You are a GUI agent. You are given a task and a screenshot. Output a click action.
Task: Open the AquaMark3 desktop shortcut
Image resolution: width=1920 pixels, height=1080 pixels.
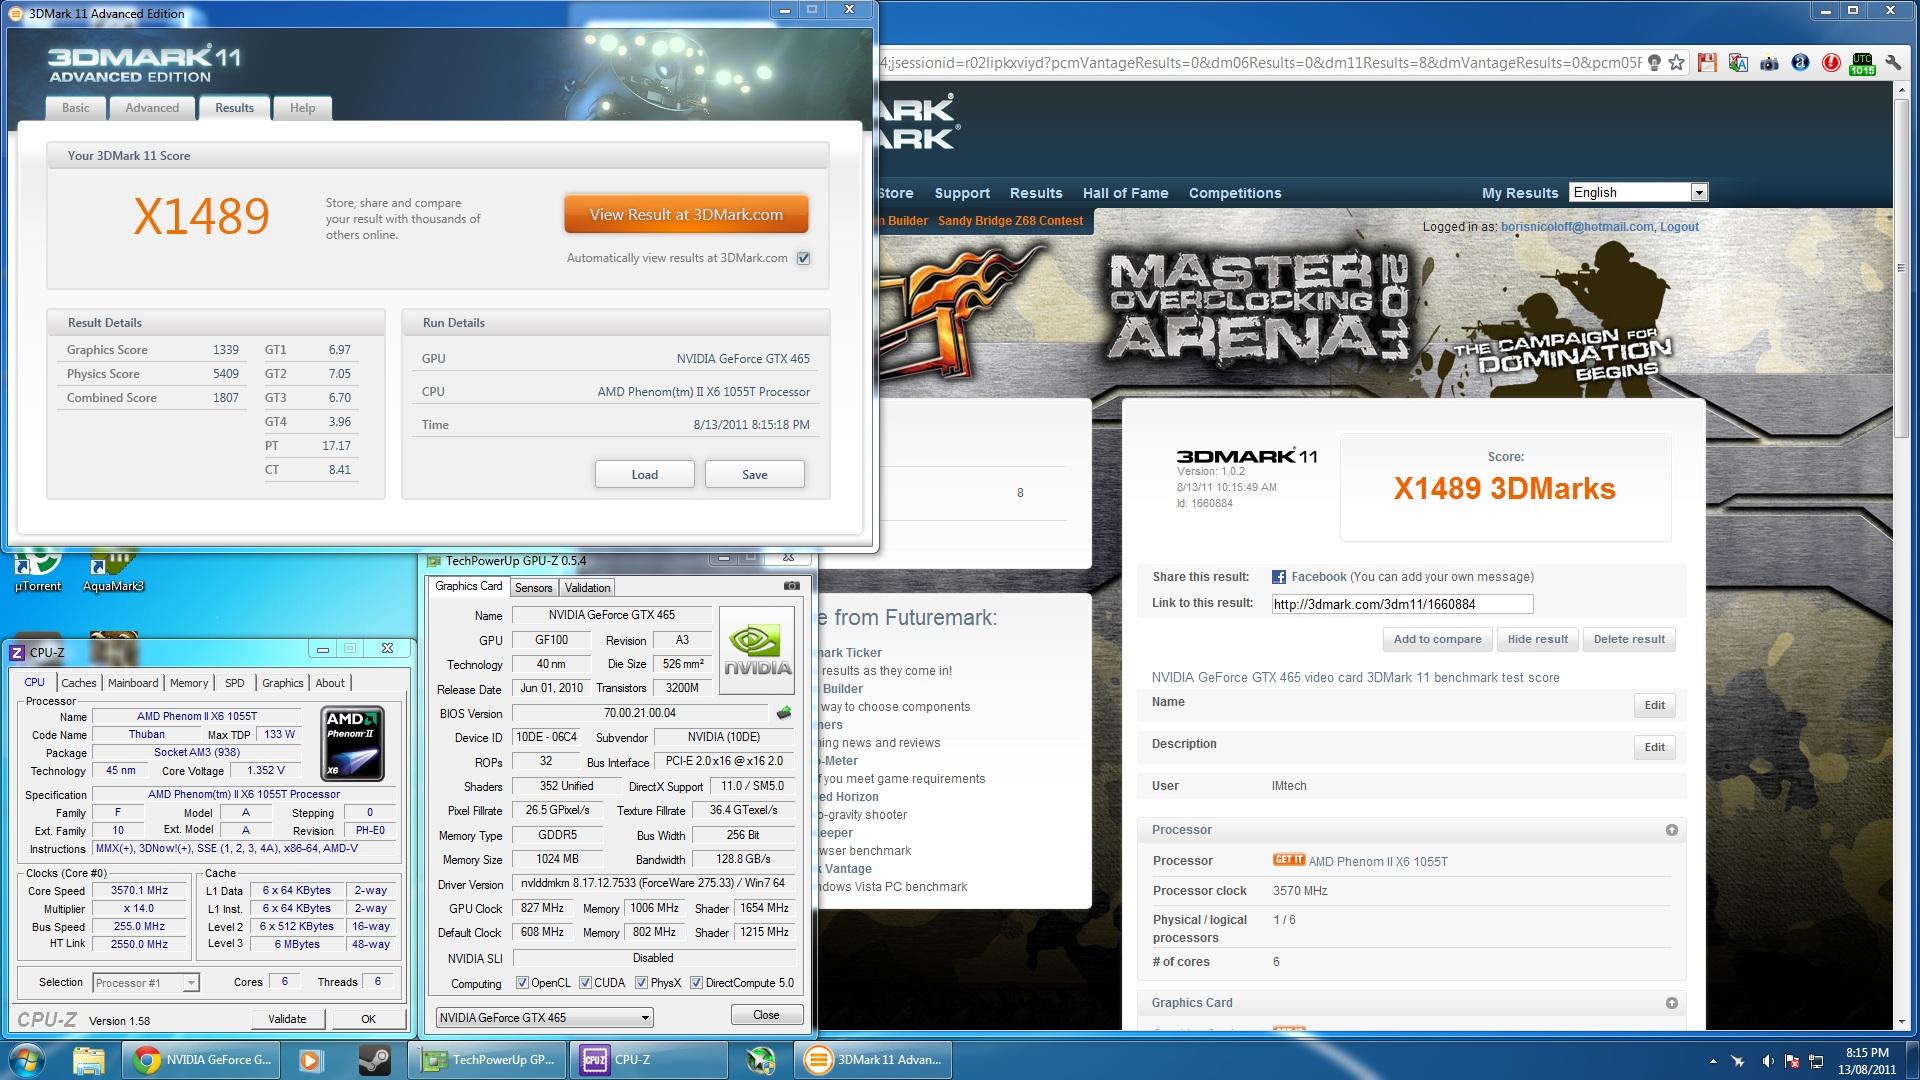click(113, 572)
